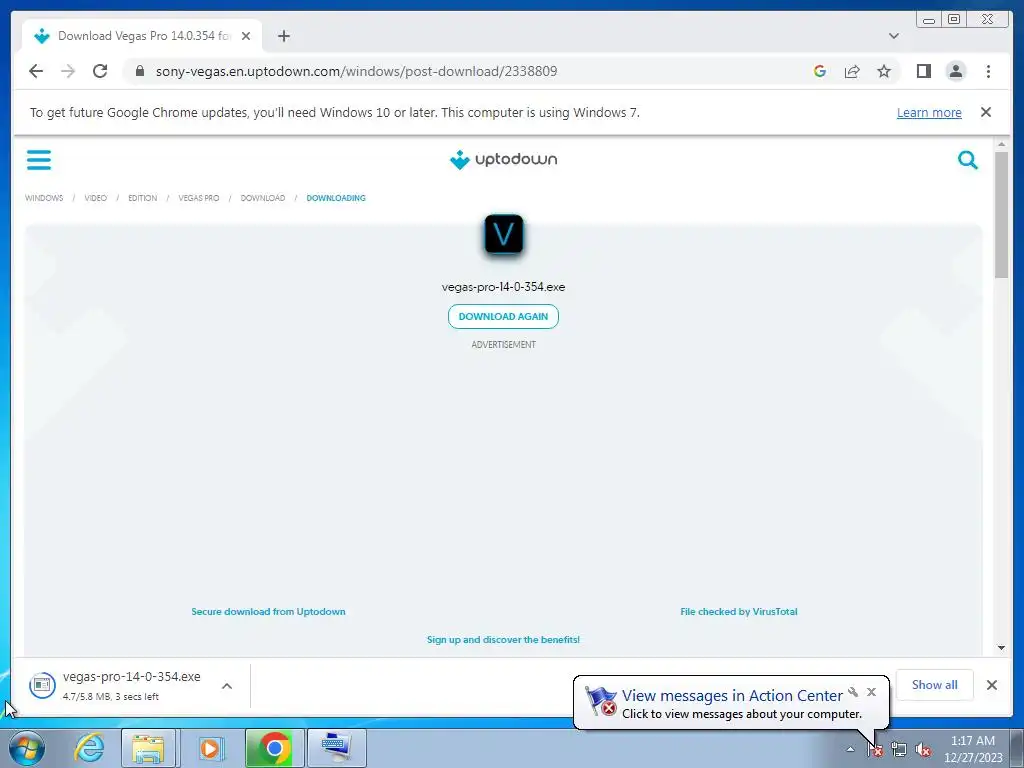Open the Uptodown search magnifier
Screen dimensions: 1024x768
[x=967, y=159]
